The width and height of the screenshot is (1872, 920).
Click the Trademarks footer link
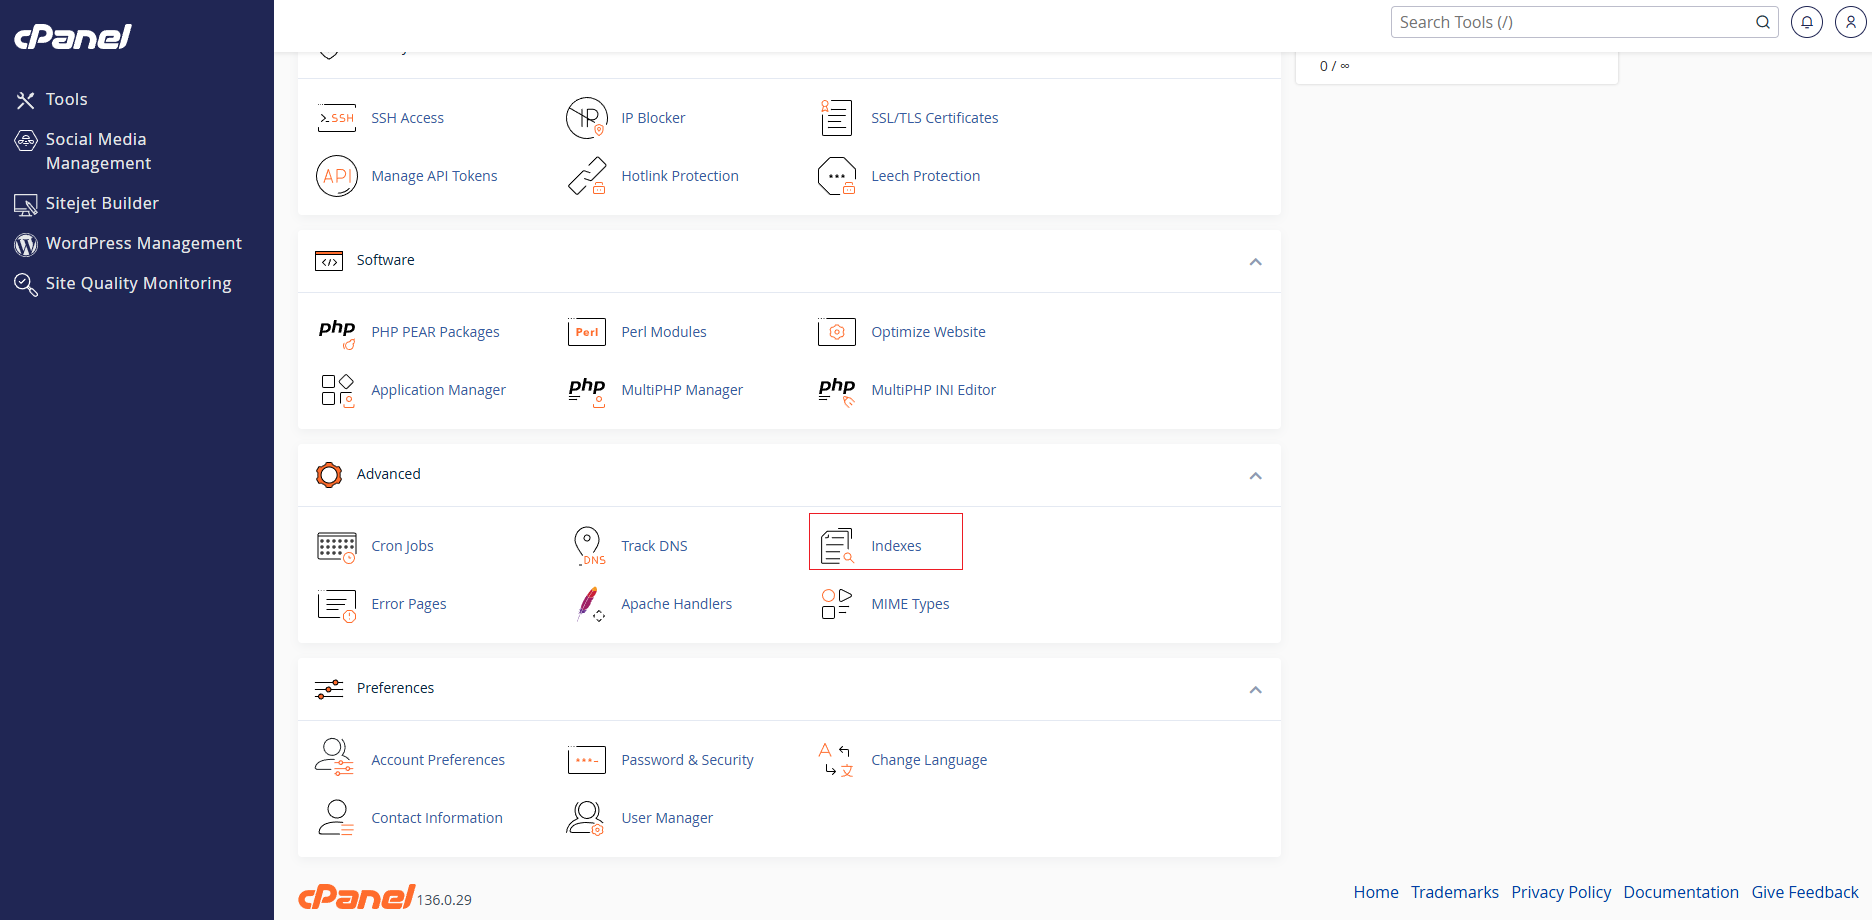click(x=1455, y=892)
